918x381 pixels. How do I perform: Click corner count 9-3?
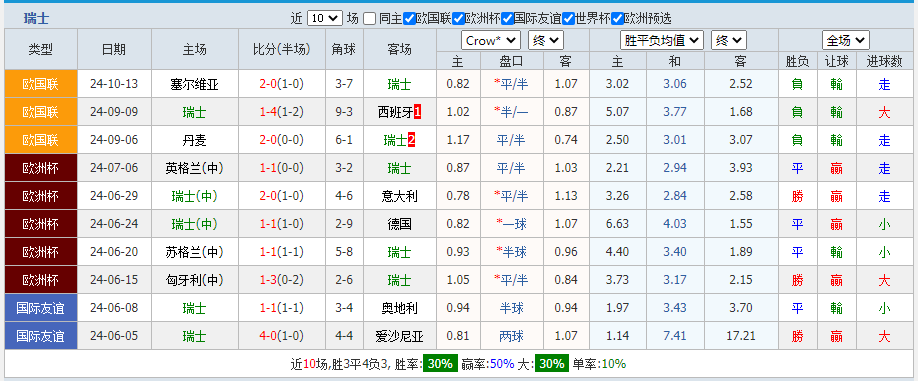click(344, 112)
